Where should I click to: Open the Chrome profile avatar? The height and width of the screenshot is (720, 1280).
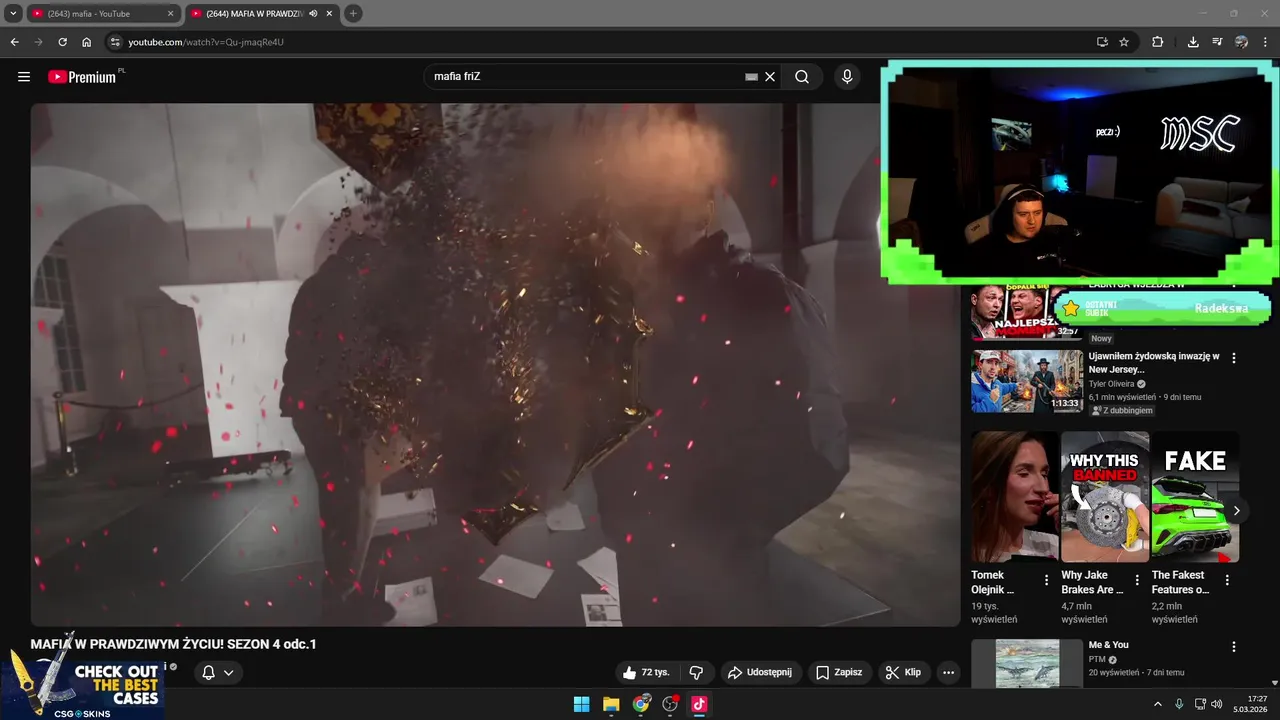(1241, 42)
